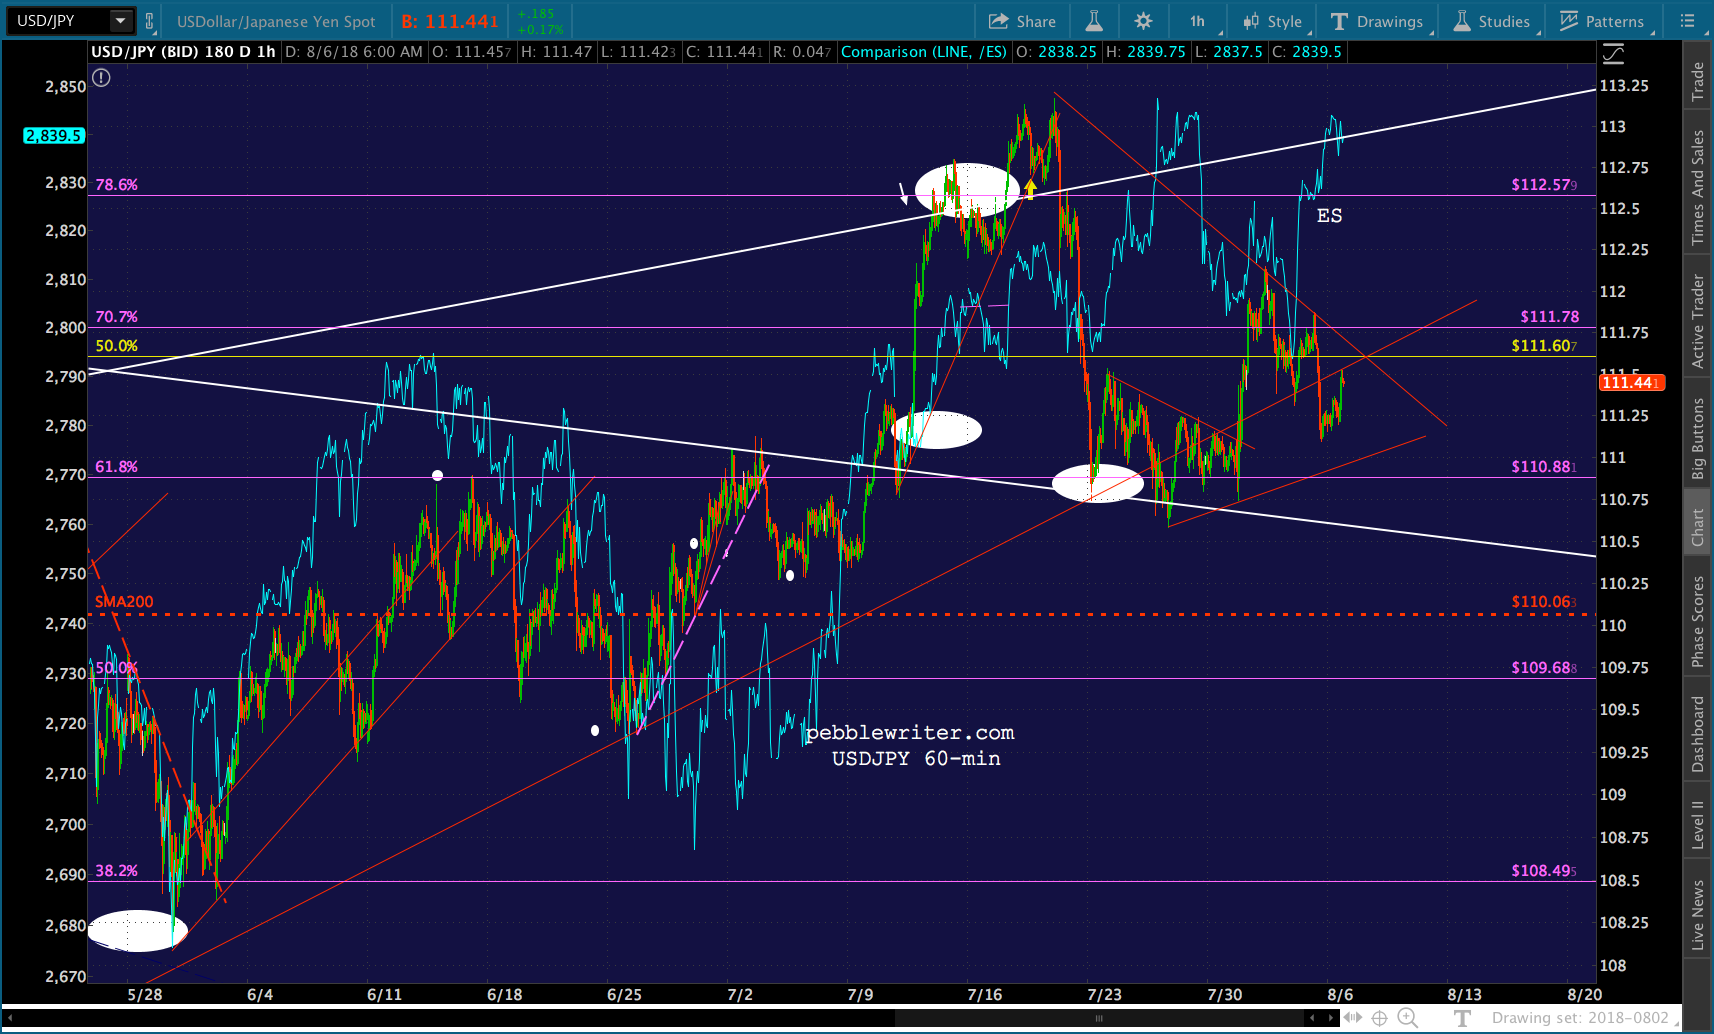Open the flask analysis icon in toolbar

click(1094, 21)
